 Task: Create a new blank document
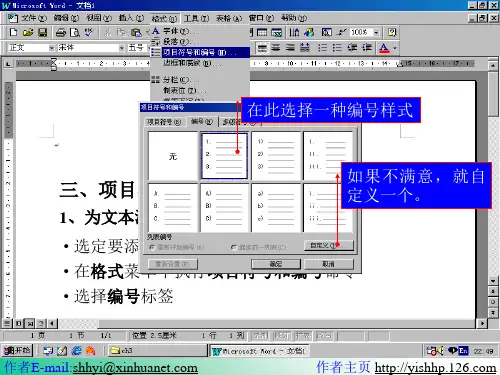pos(13,32)
